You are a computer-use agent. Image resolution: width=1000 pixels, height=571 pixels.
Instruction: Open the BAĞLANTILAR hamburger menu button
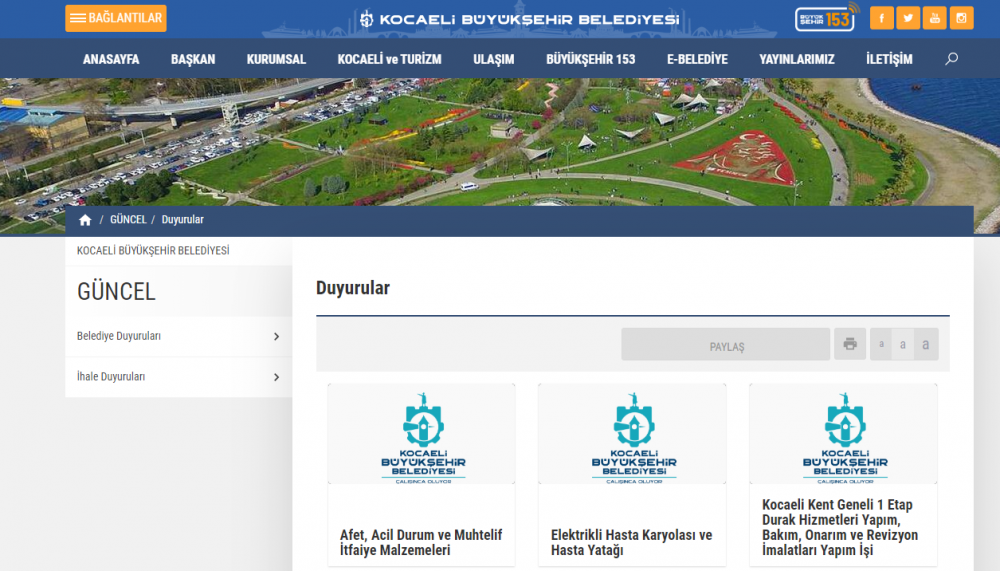tap(115, 19)
